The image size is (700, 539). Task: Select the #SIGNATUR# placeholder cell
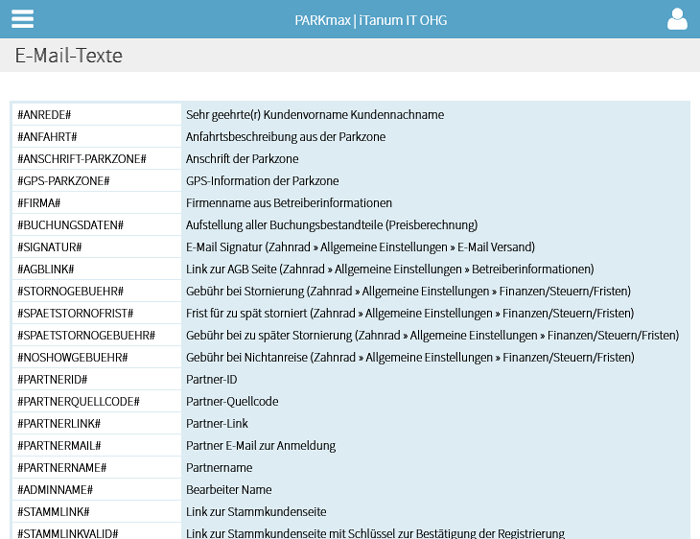coord(96,247)
